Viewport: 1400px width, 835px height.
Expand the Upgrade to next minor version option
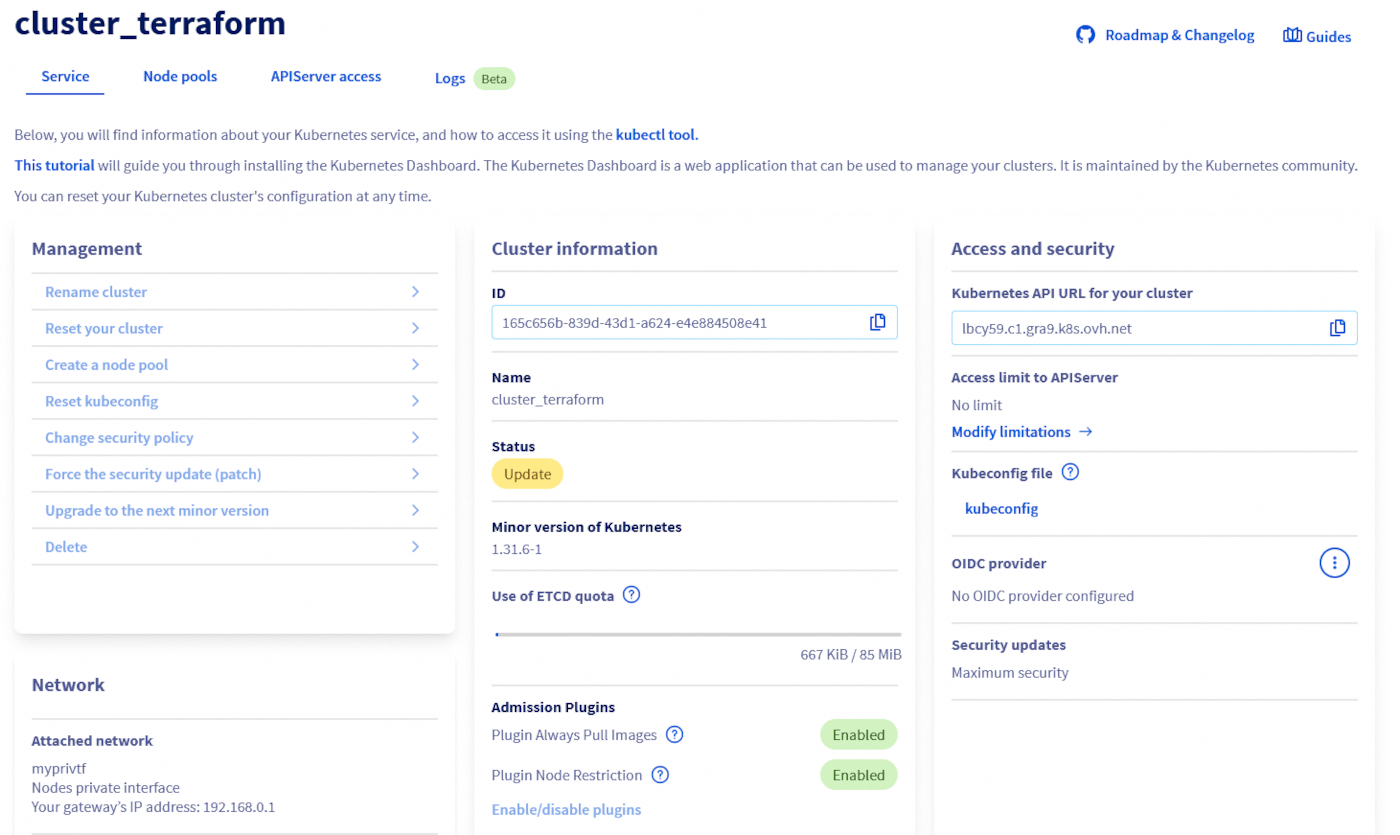(417, 510)
